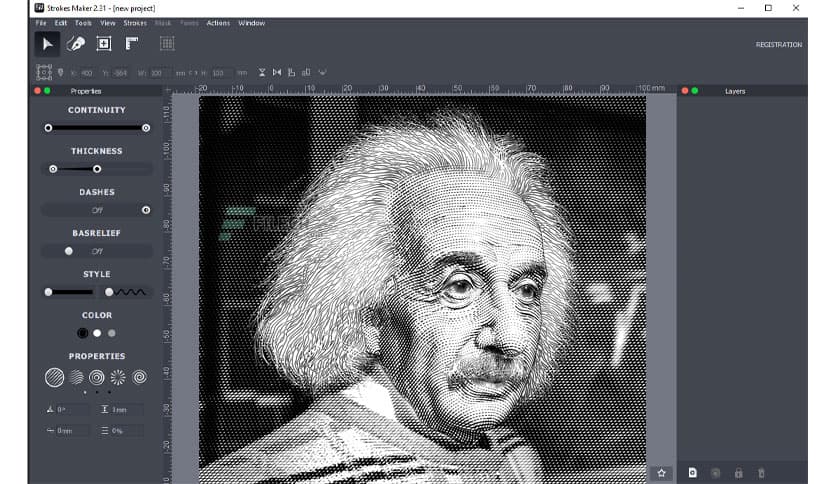
Task: Click the Einstein engraving image on canvas
Action: click(422, 288)
